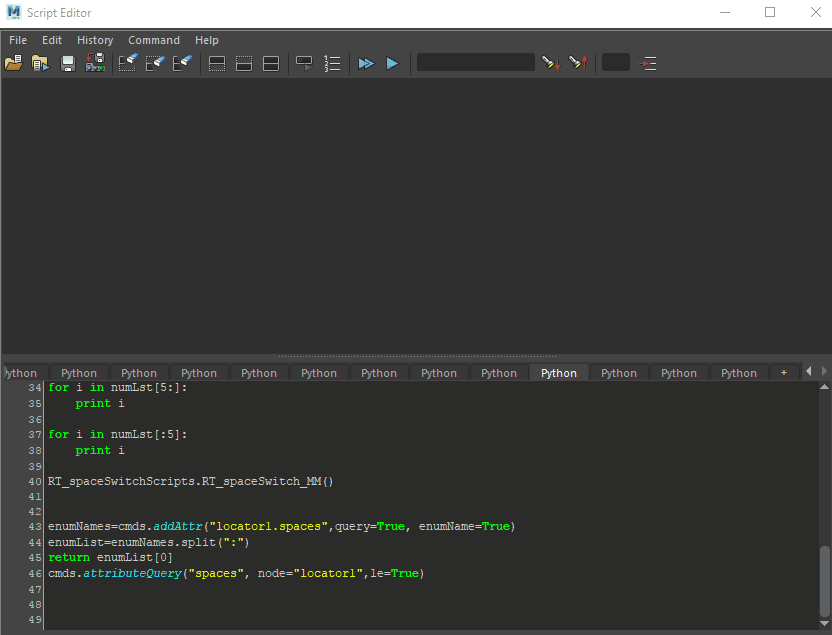Click the '"locator1.spaces"' string on line 43

pos(269,526)
